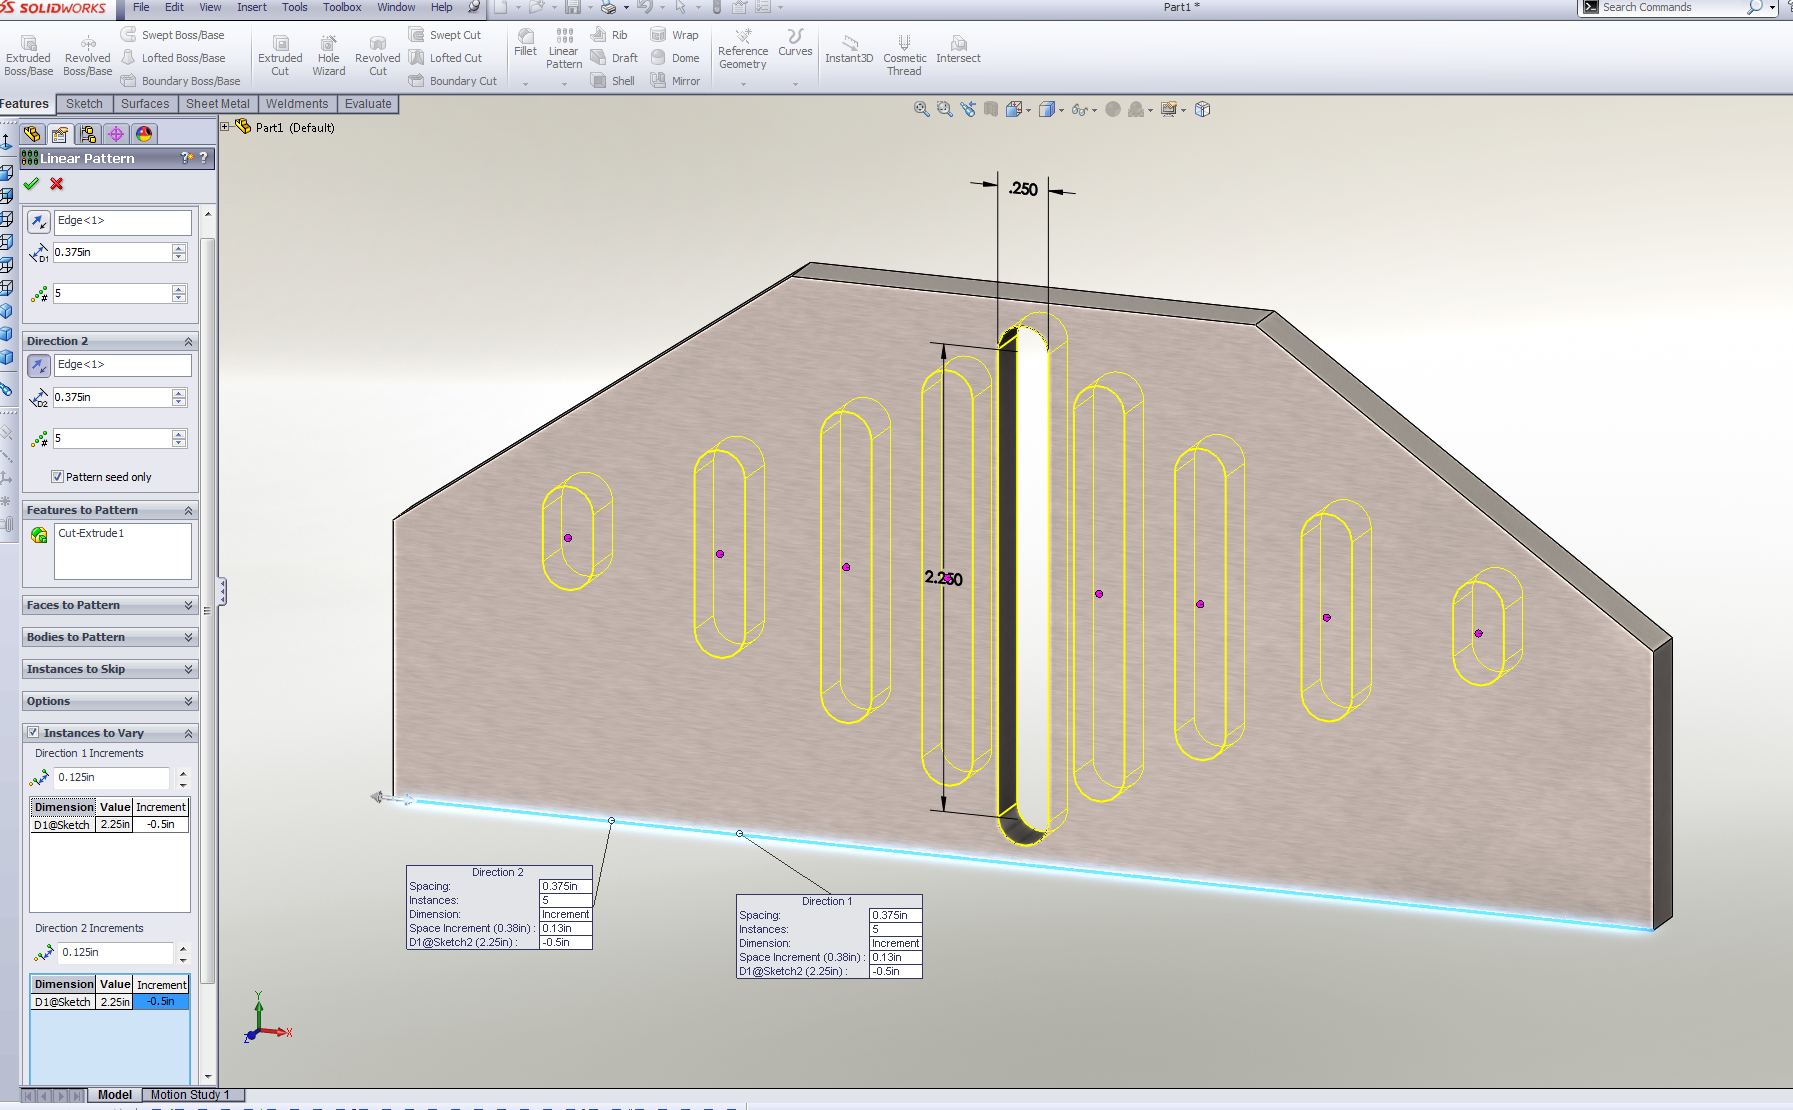Click the Mirror tool icon

659,81
